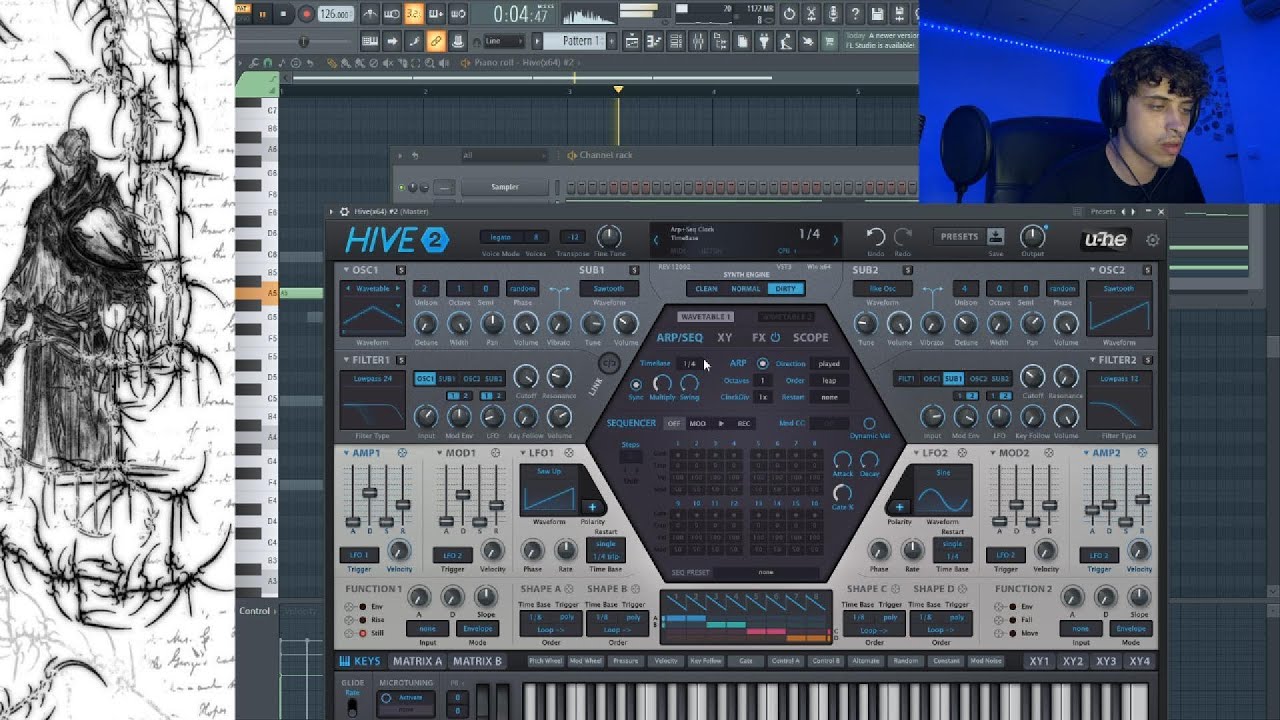Pause playback in FL Studio transport
1280x720 pixels.
pos(263,14)
